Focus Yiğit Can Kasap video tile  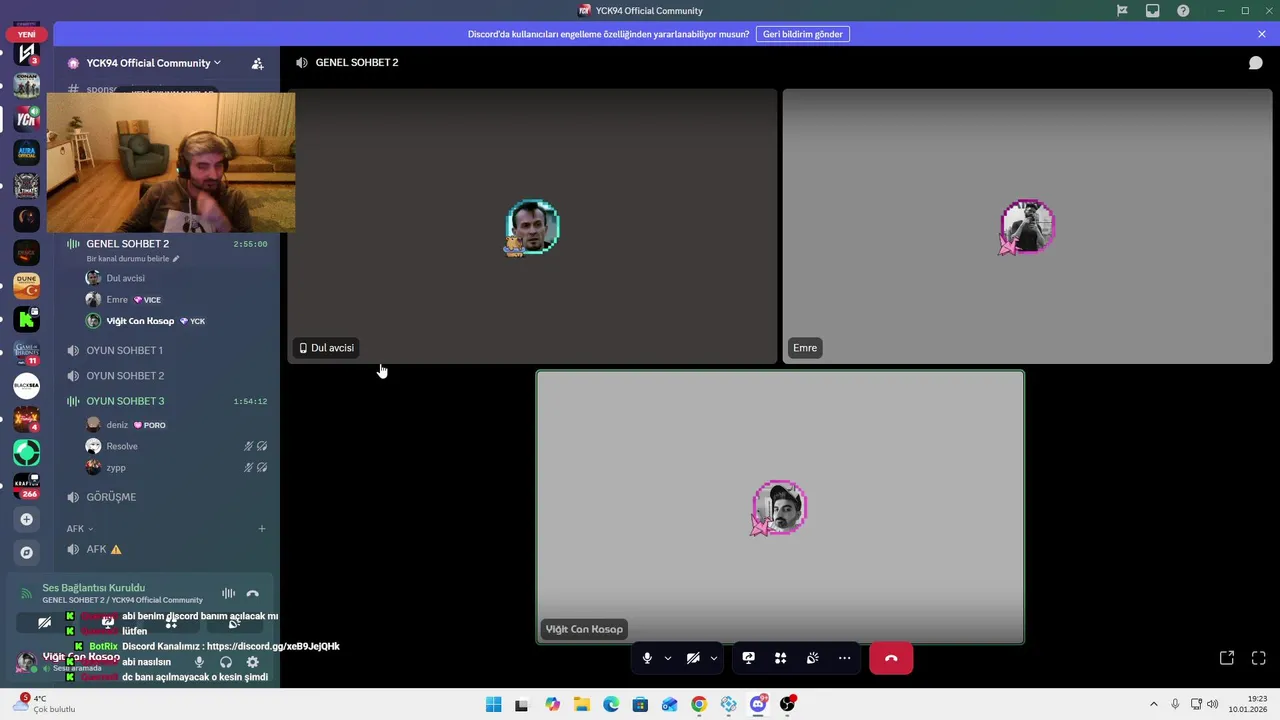point(780,507)
